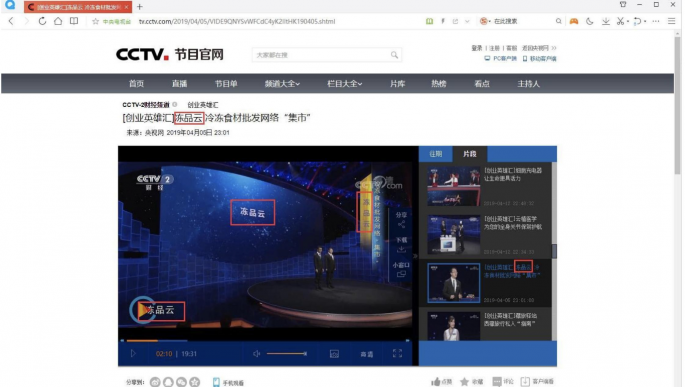Screen dimensions: 685x387
Task: Click the search magnifier in CCTV search box
Action: pos(394,55)
